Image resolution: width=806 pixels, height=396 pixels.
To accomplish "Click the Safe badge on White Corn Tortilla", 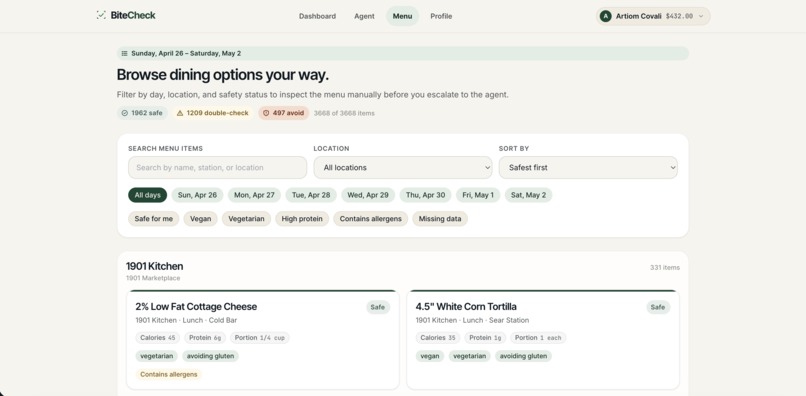I will click(658, 307).
